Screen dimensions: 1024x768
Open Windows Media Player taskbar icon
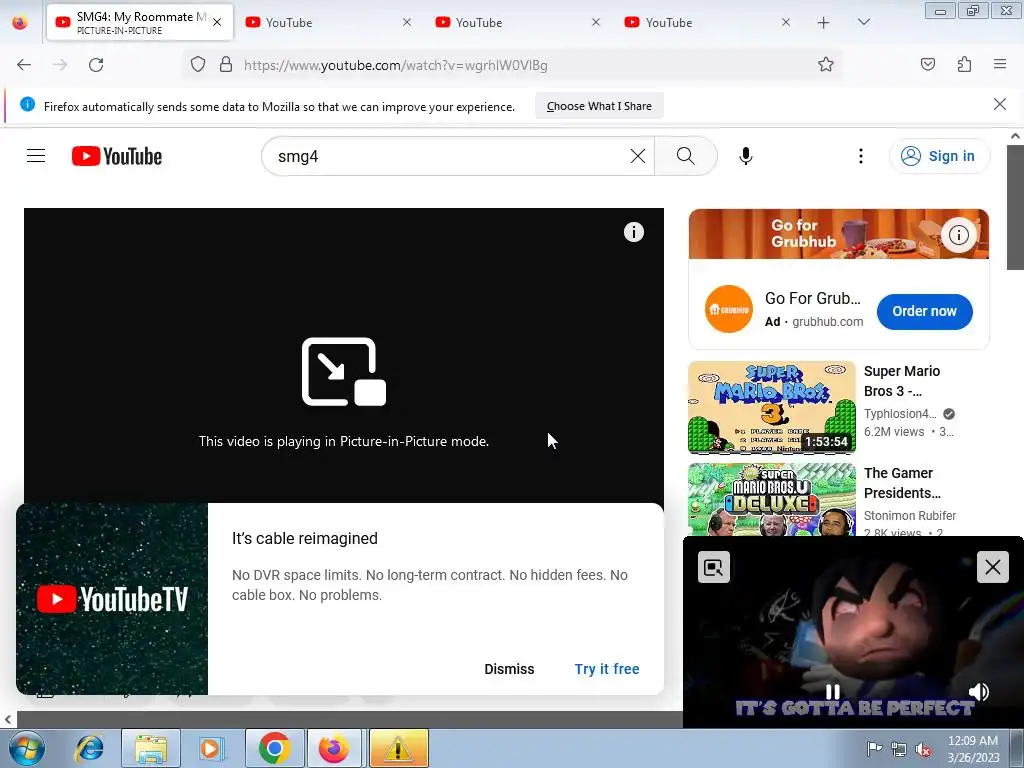[211, 748]
